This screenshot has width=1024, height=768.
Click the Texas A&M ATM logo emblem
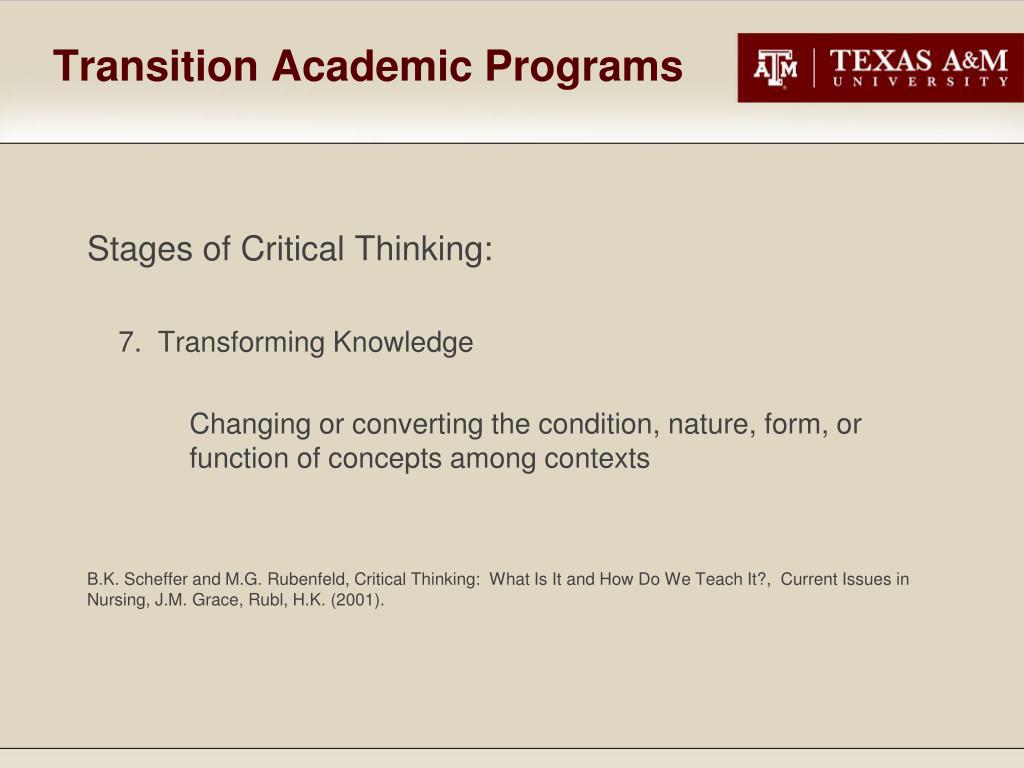[775, 68]
